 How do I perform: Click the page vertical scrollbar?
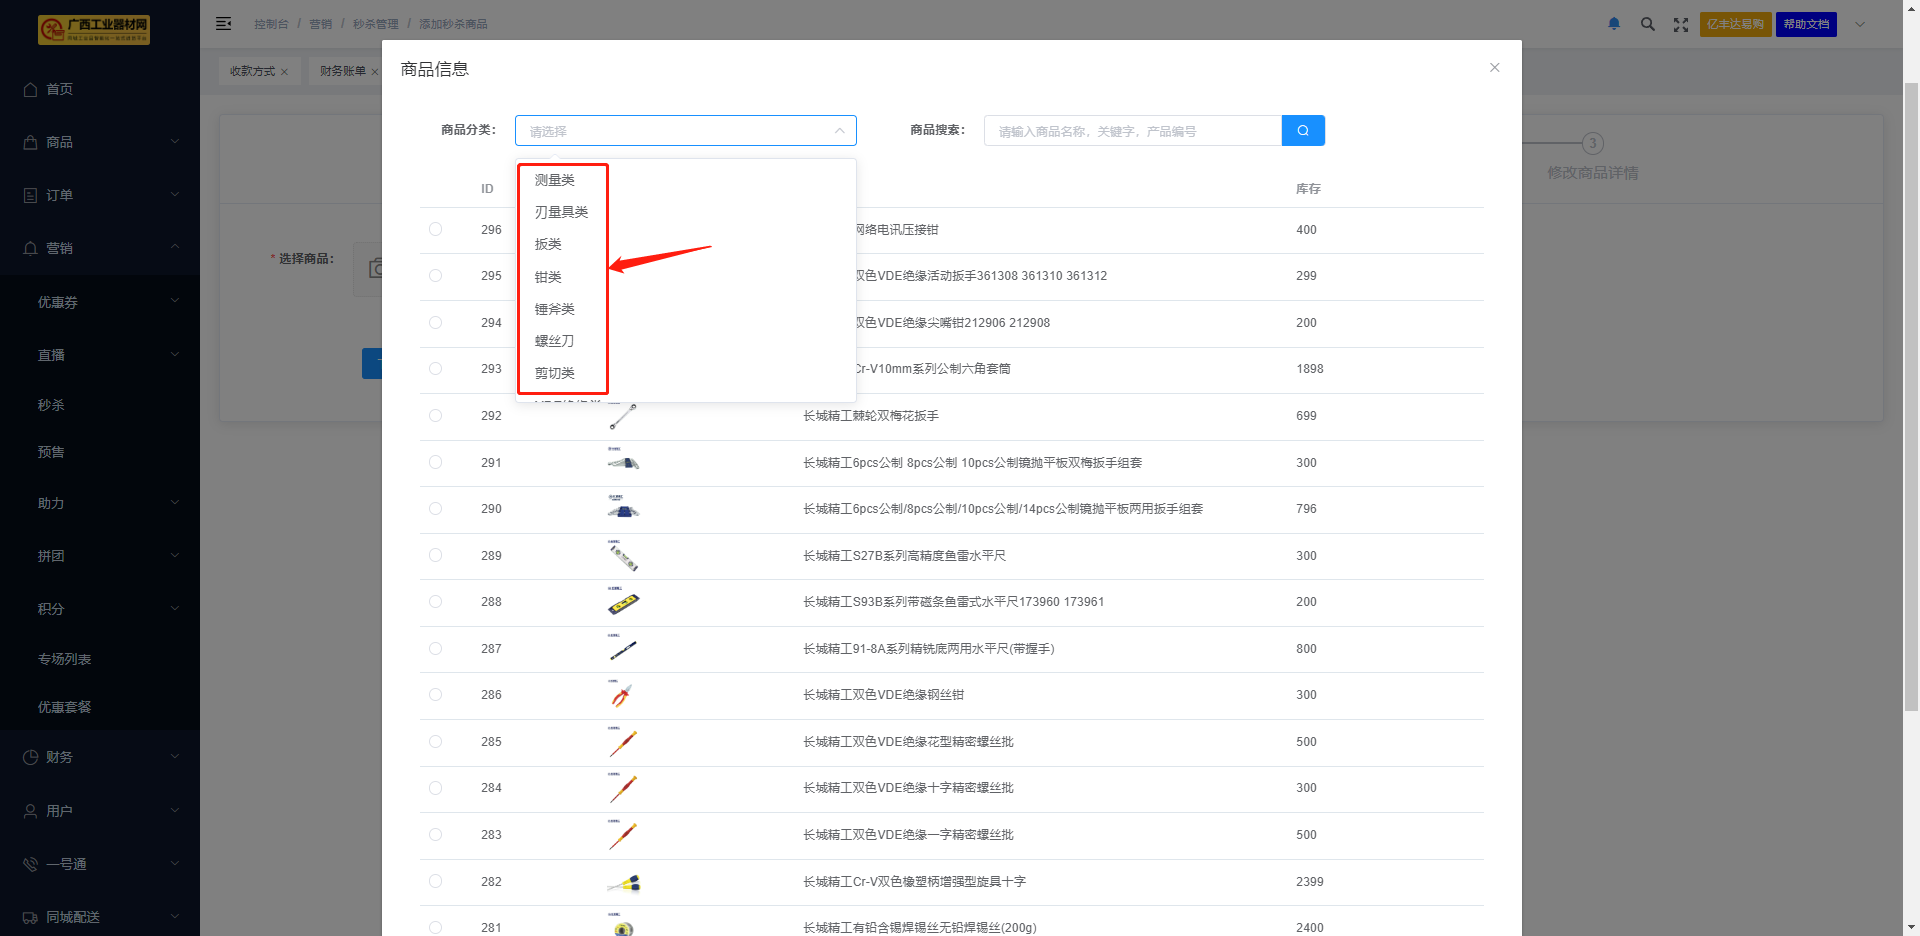click(1911, 400)
